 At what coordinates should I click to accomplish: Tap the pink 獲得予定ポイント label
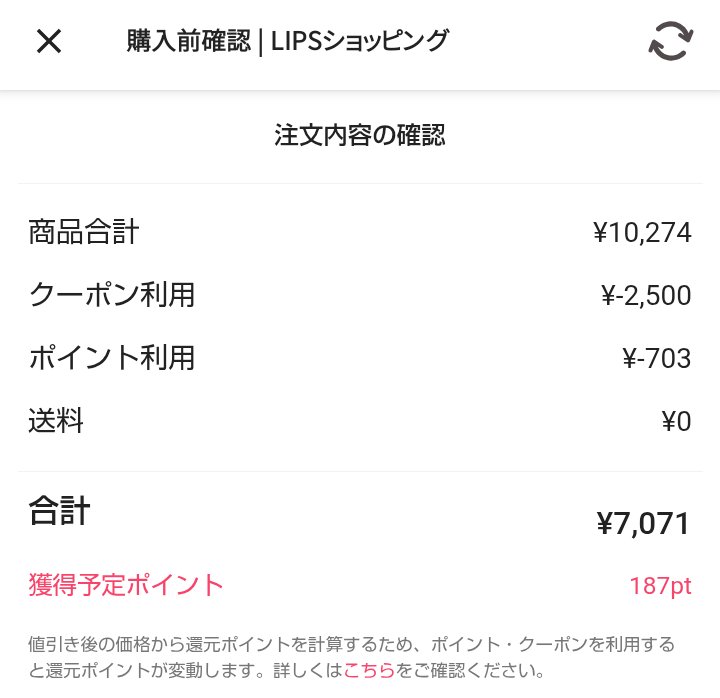tap(126, 585)
